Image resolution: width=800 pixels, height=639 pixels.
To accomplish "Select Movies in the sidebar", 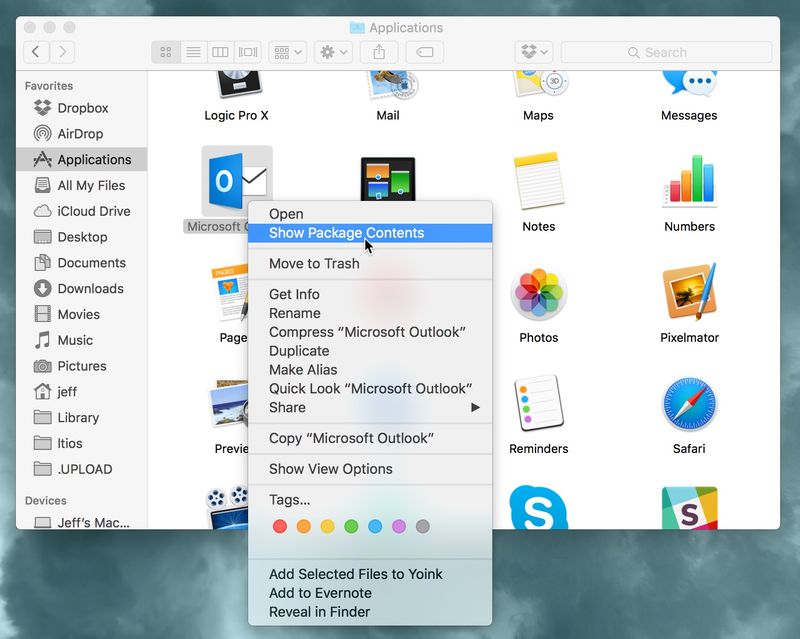I will point(82,314).
